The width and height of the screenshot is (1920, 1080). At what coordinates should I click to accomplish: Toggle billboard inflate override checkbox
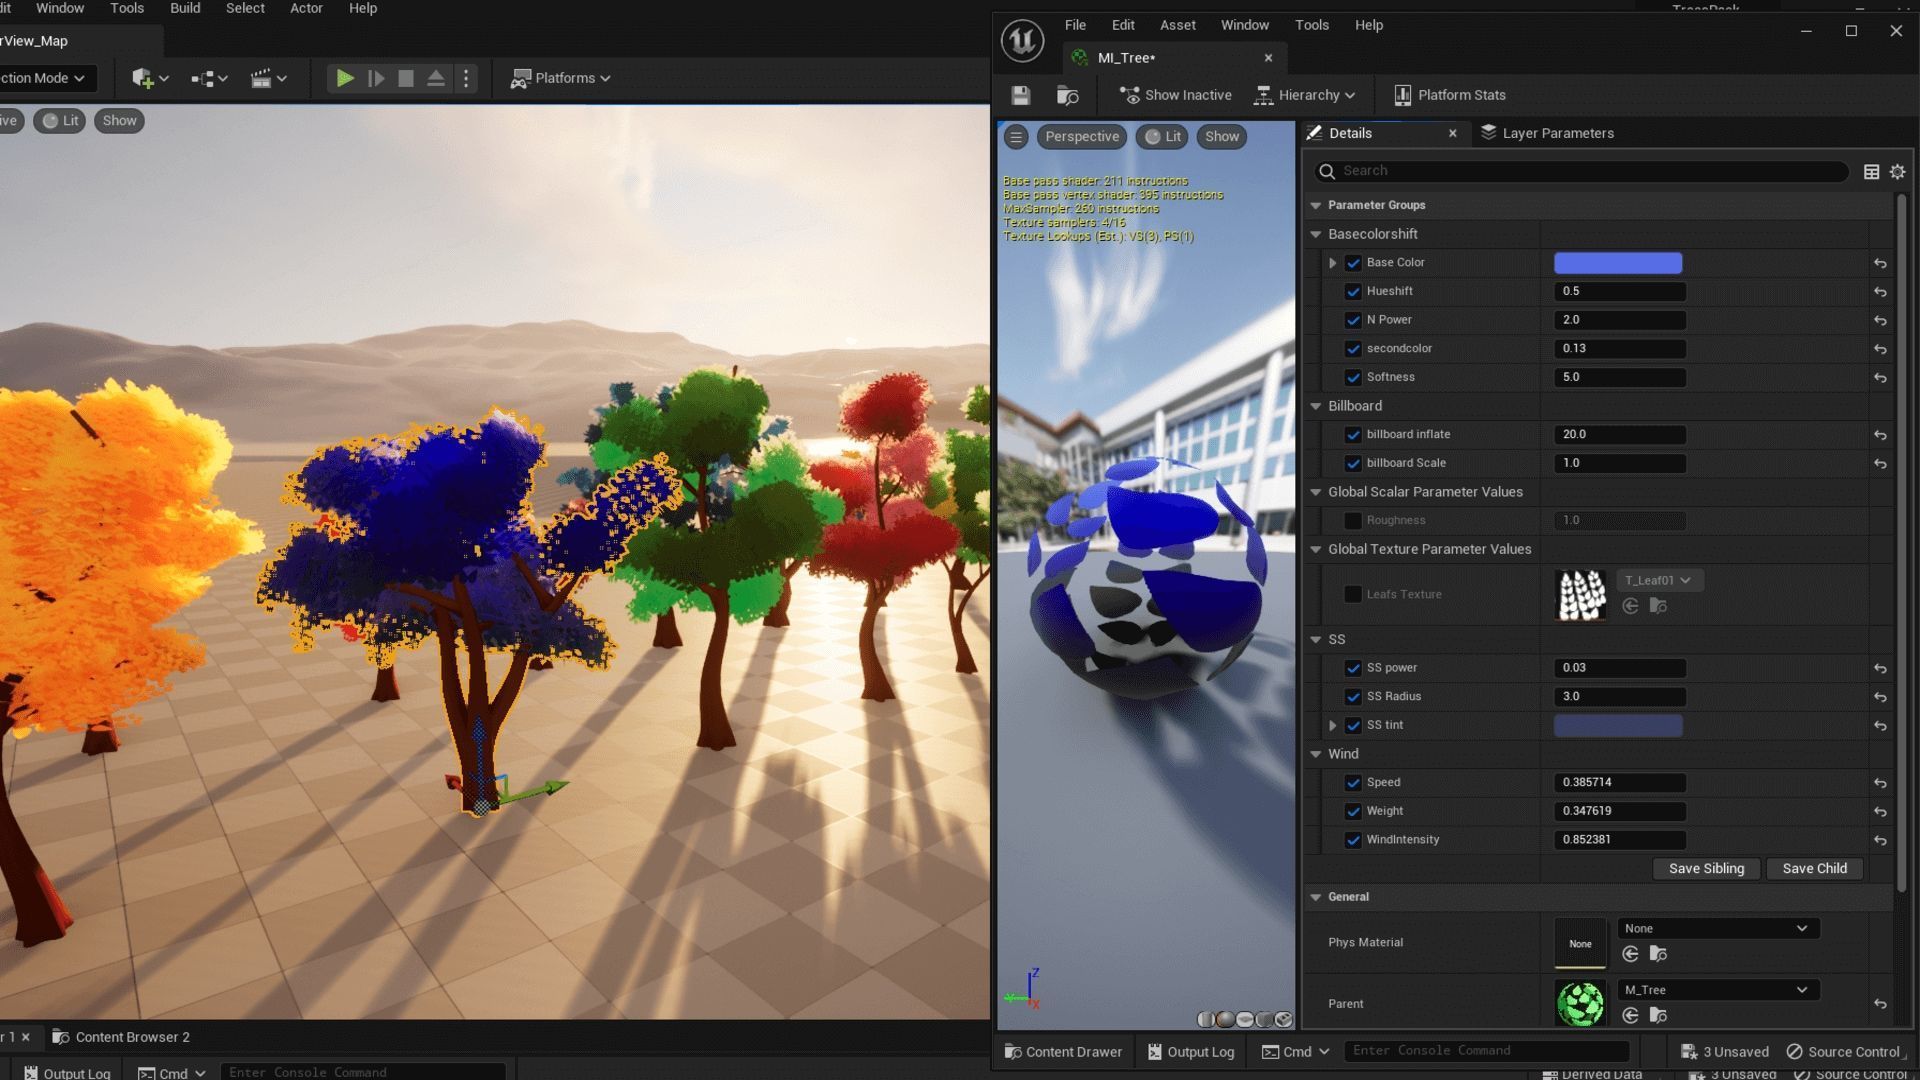point(1353,435)
